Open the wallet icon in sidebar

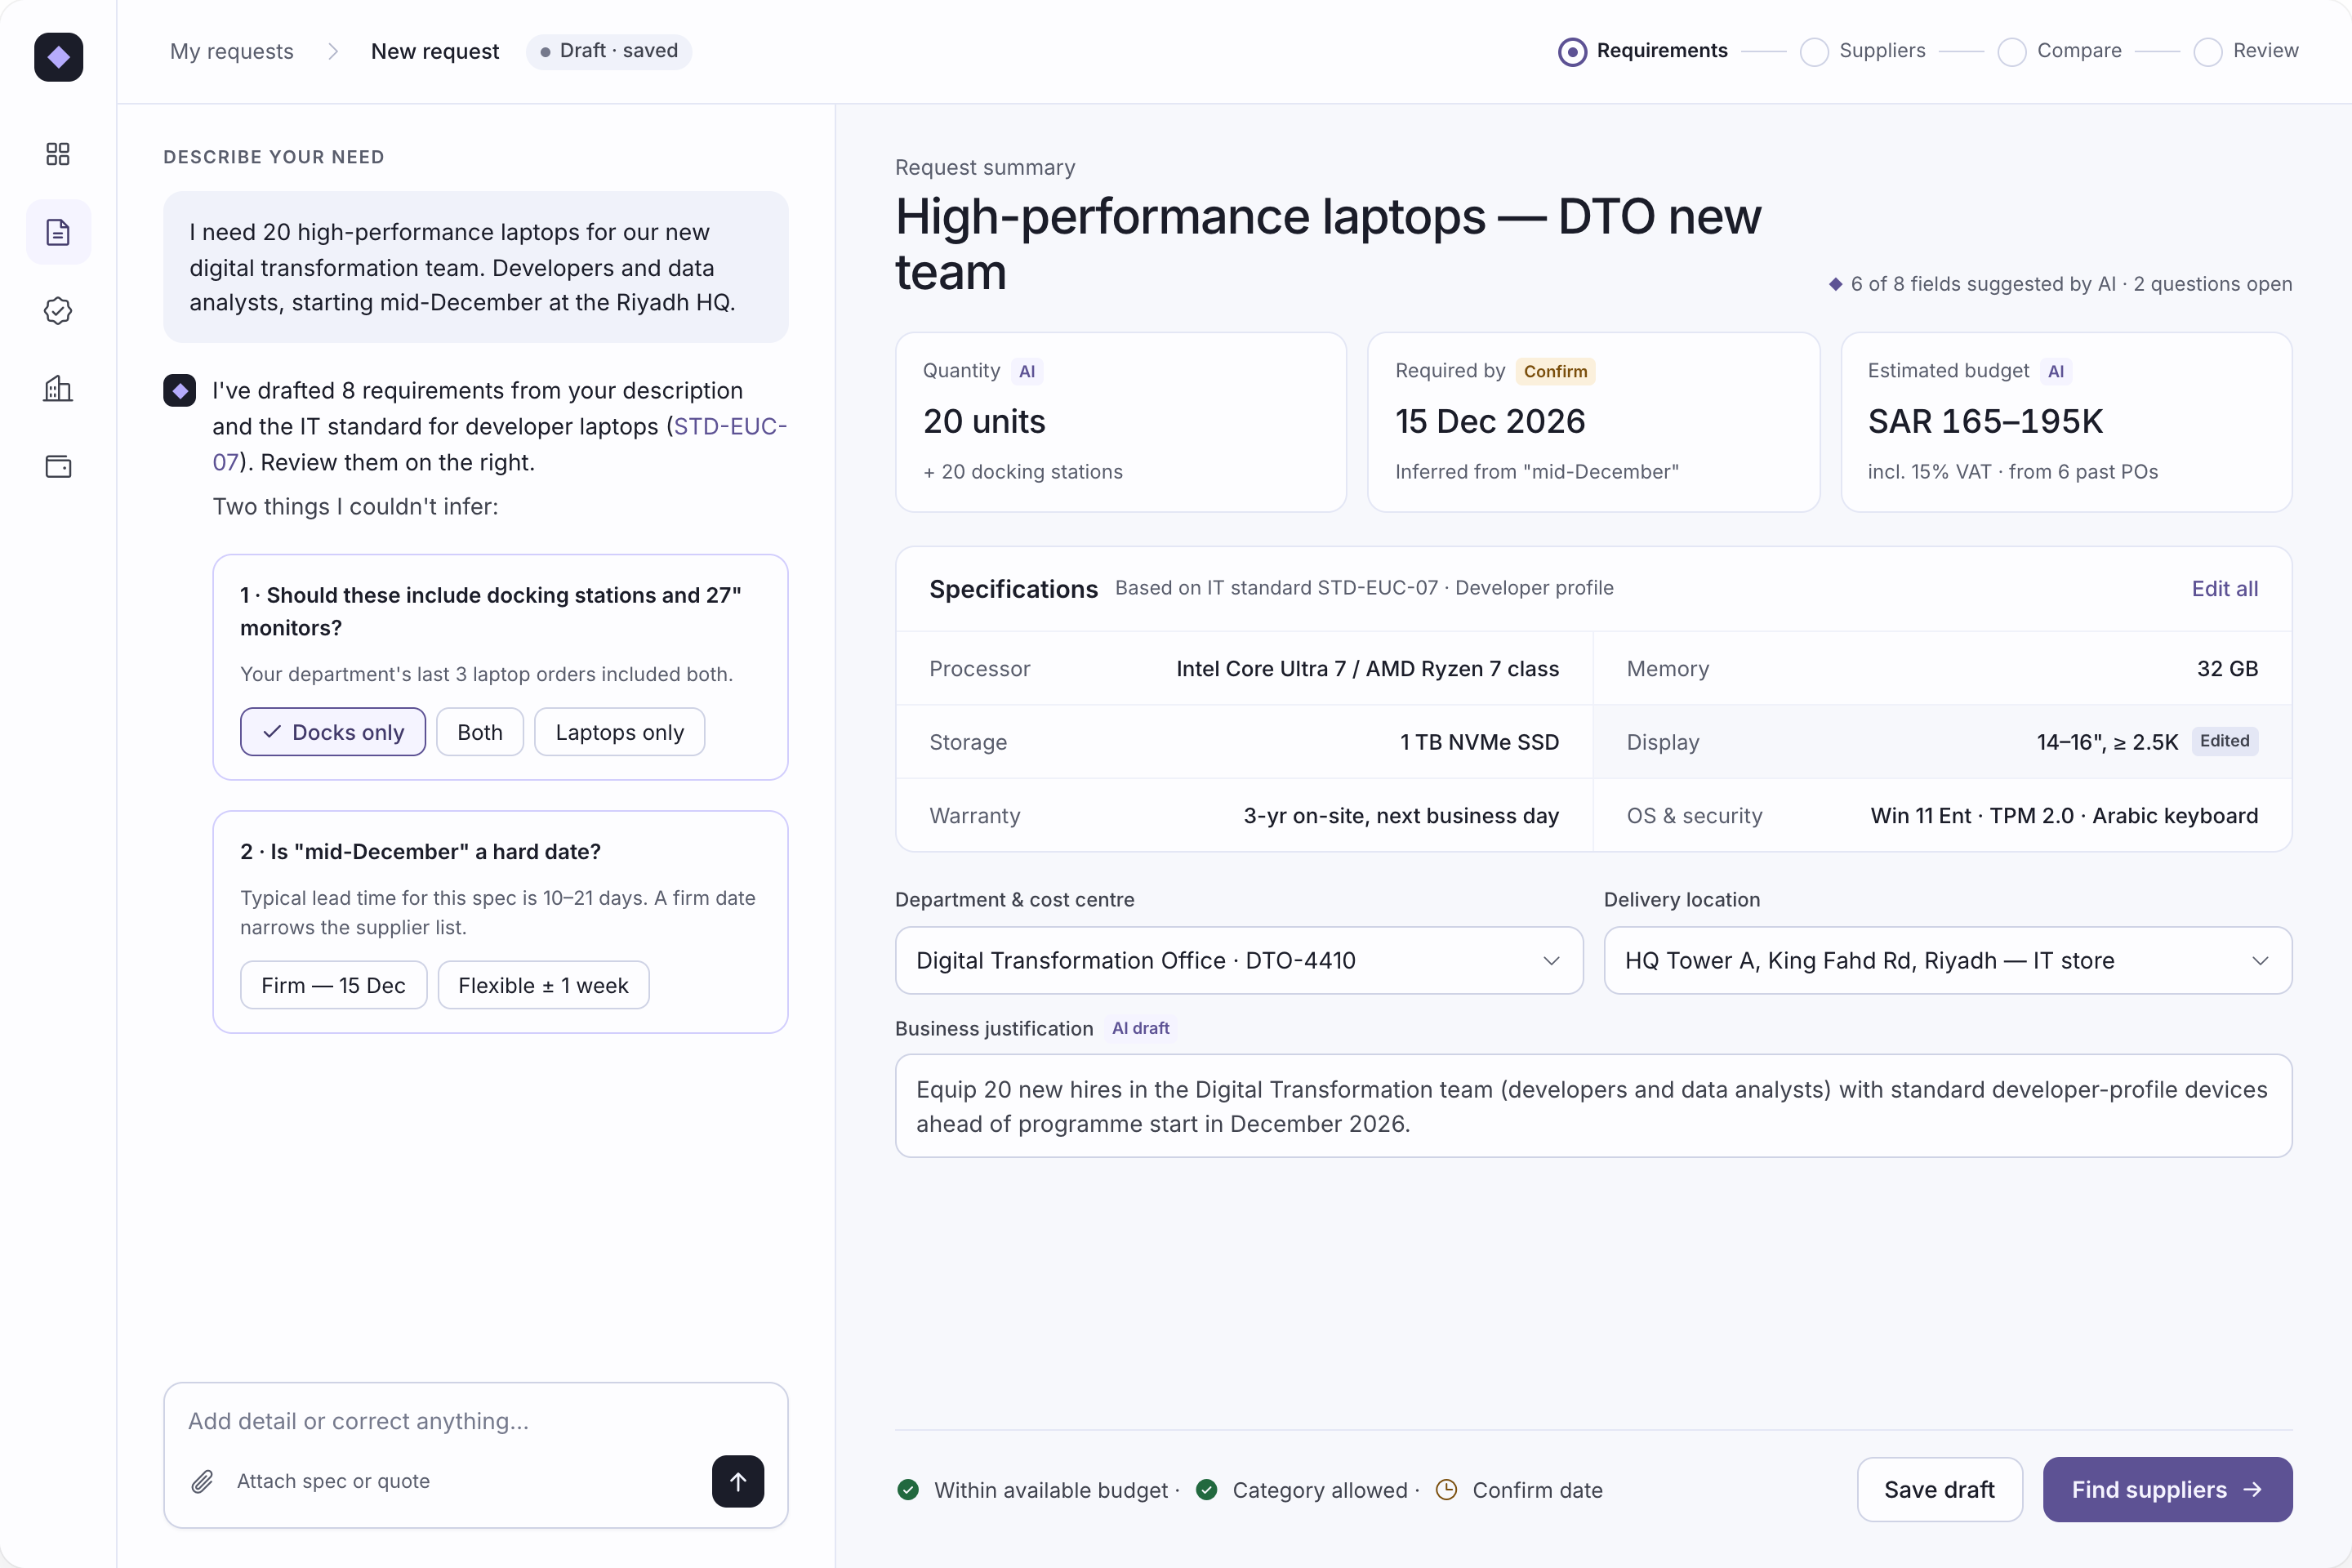pos(58,467)
